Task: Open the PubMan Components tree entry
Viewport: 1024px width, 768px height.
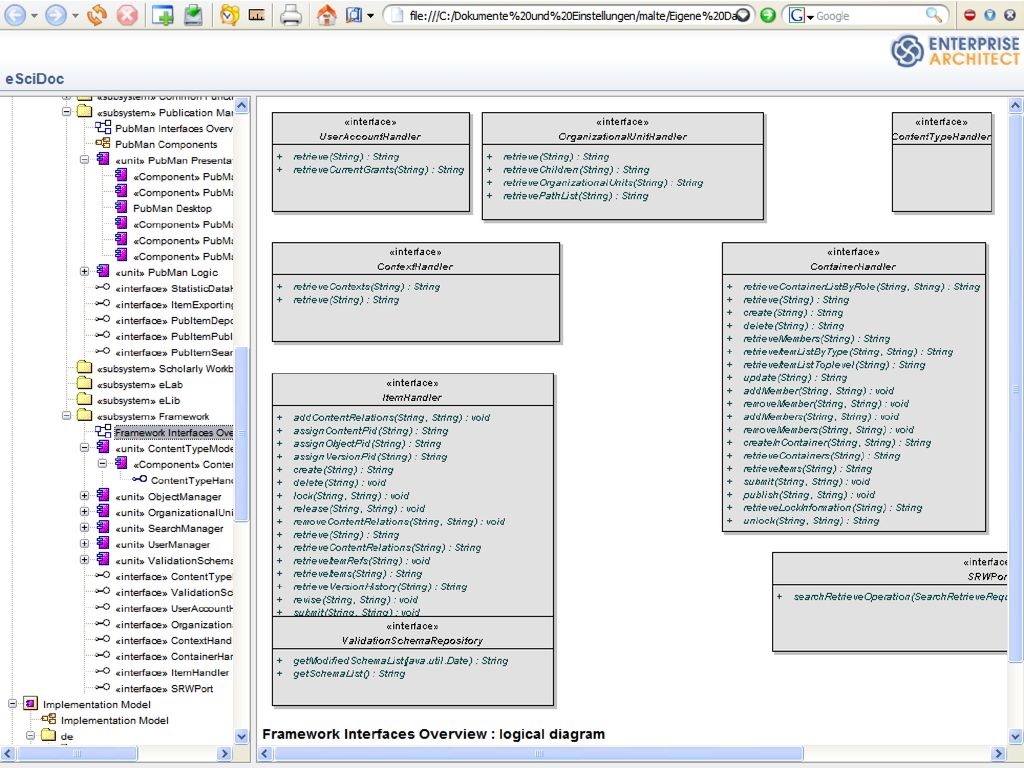Action: tap(166, 144)
